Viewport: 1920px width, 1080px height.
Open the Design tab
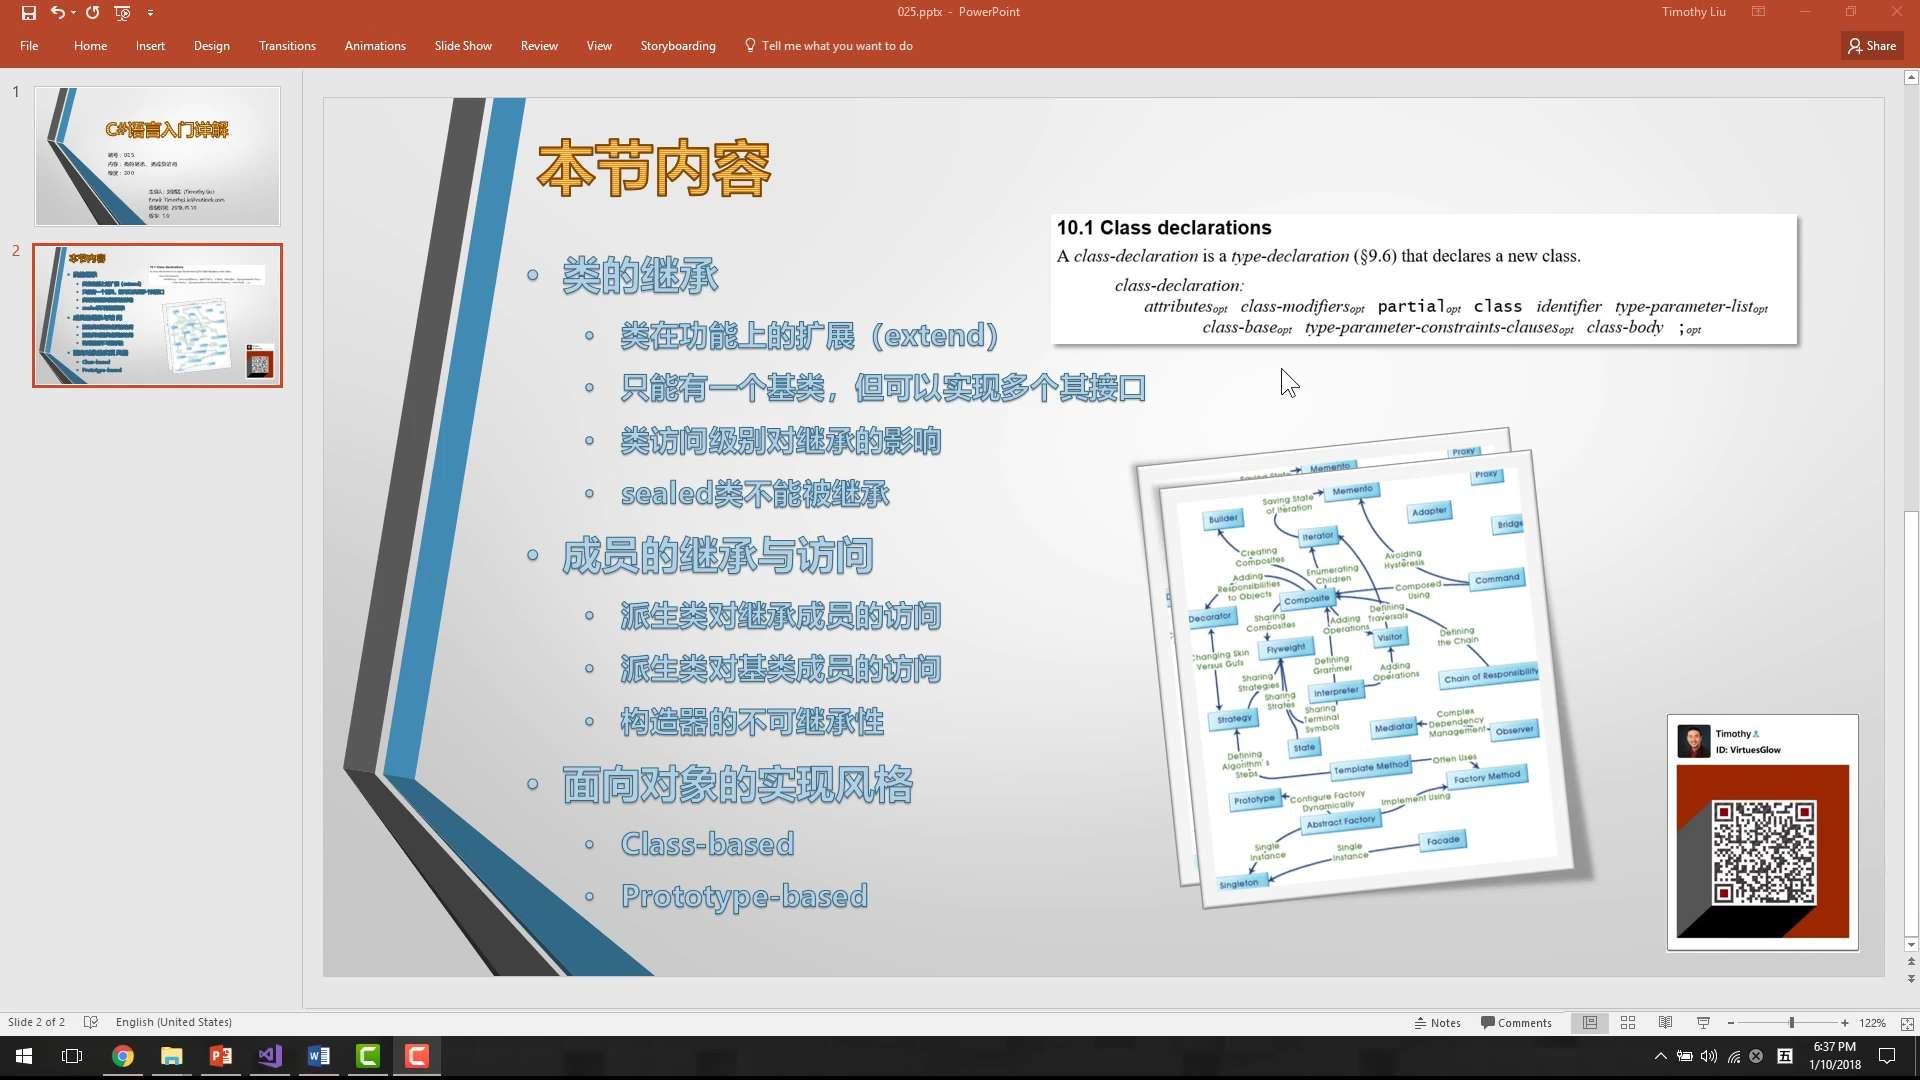pos(211,46)
